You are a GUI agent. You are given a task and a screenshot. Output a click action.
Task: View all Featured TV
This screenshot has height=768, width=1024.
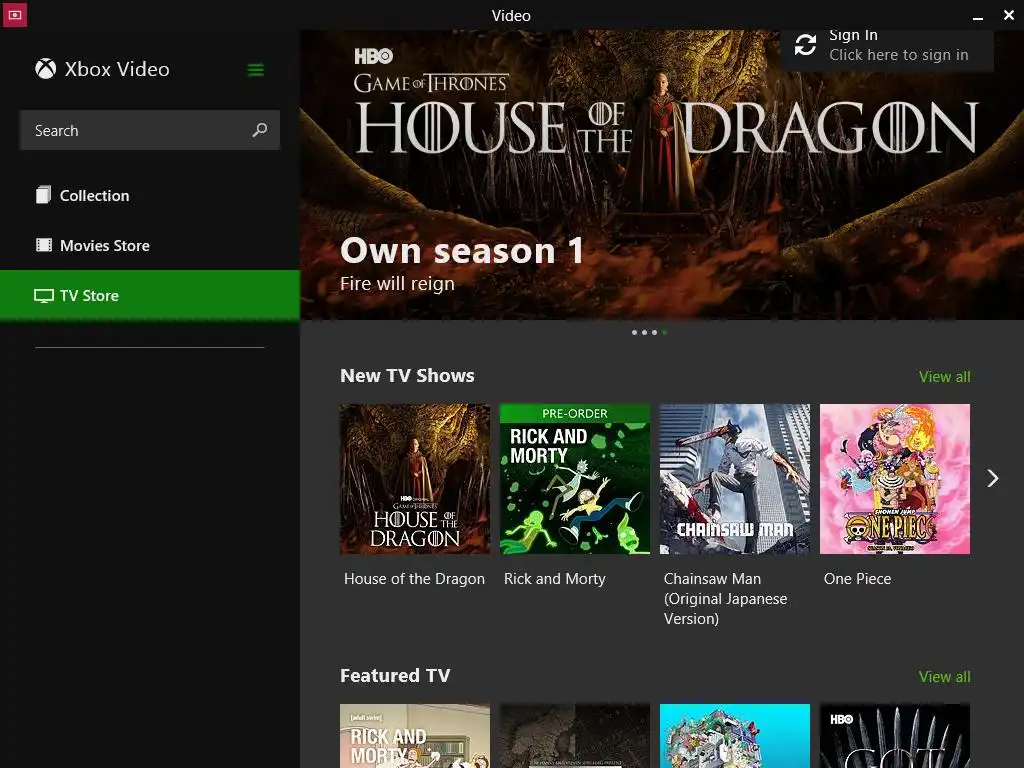[944, 677]
